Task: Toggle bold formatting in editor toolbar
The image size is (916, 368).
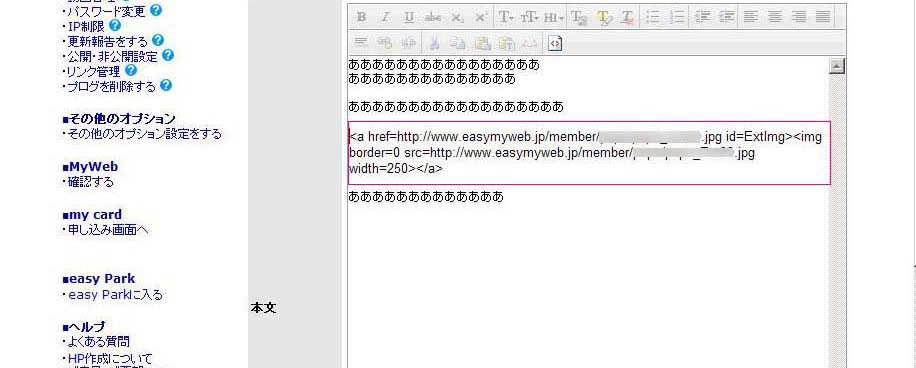Action: pos(361,18)
